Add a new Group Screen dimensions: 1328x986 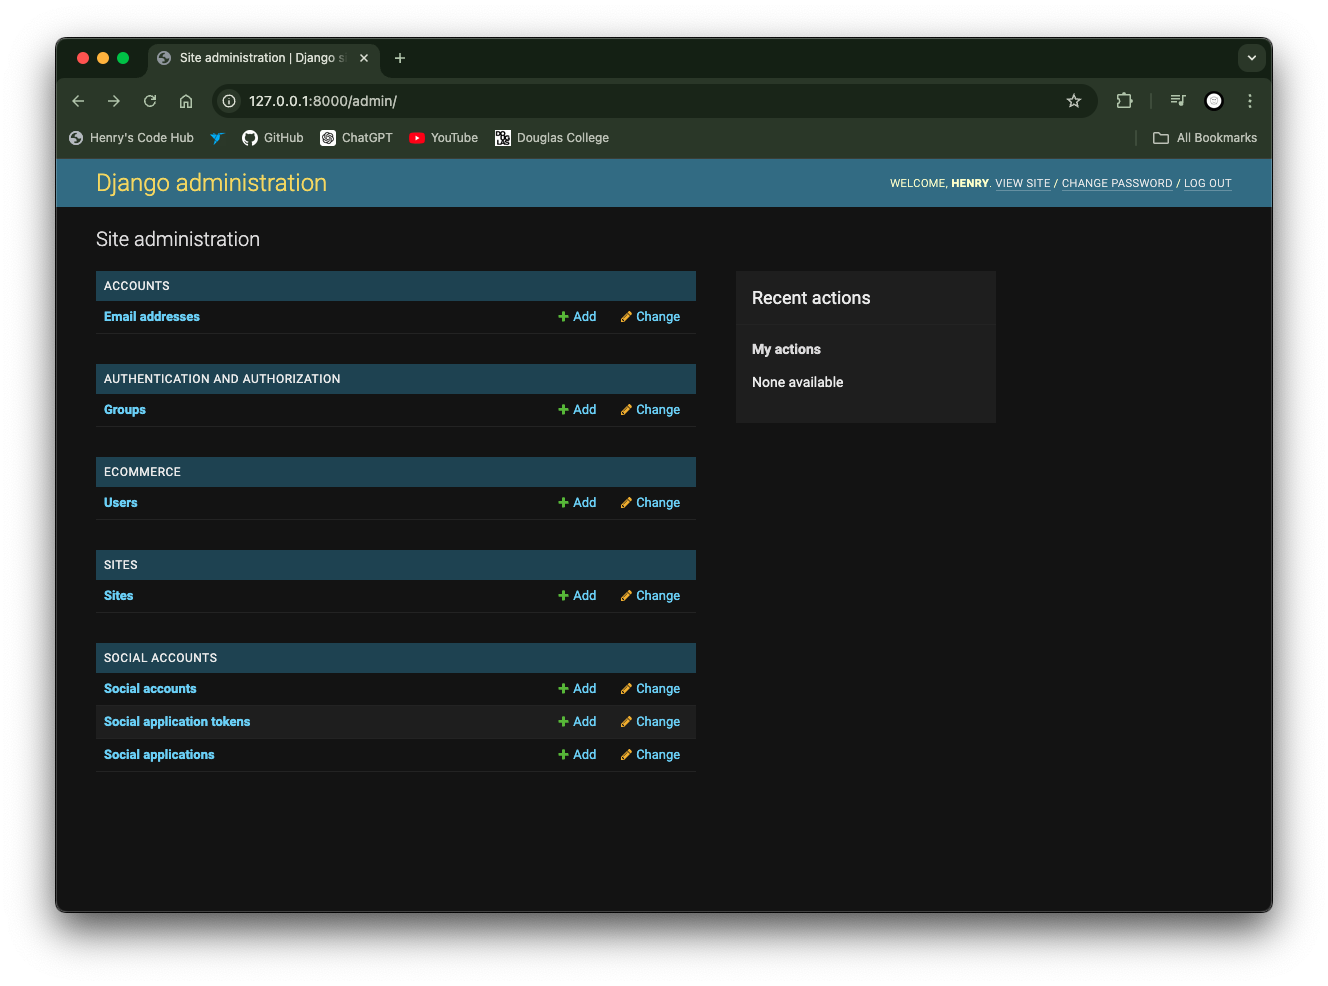point(577,410)
